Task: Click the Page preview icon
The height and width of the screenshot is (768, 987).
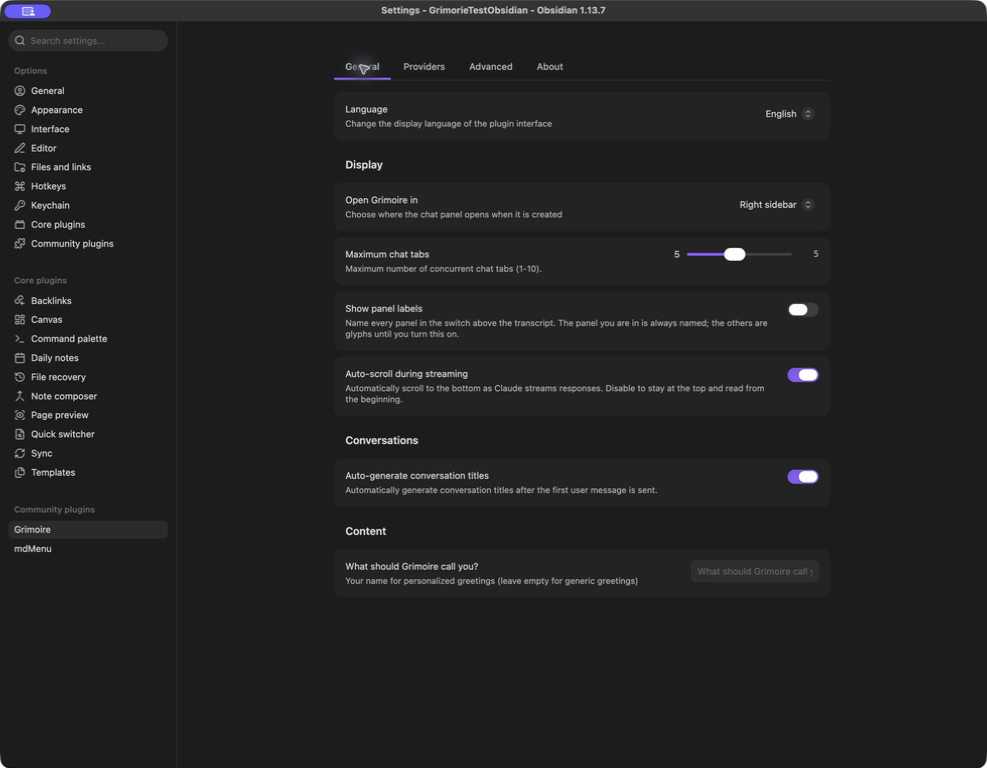Action: (x=20, y=415)
